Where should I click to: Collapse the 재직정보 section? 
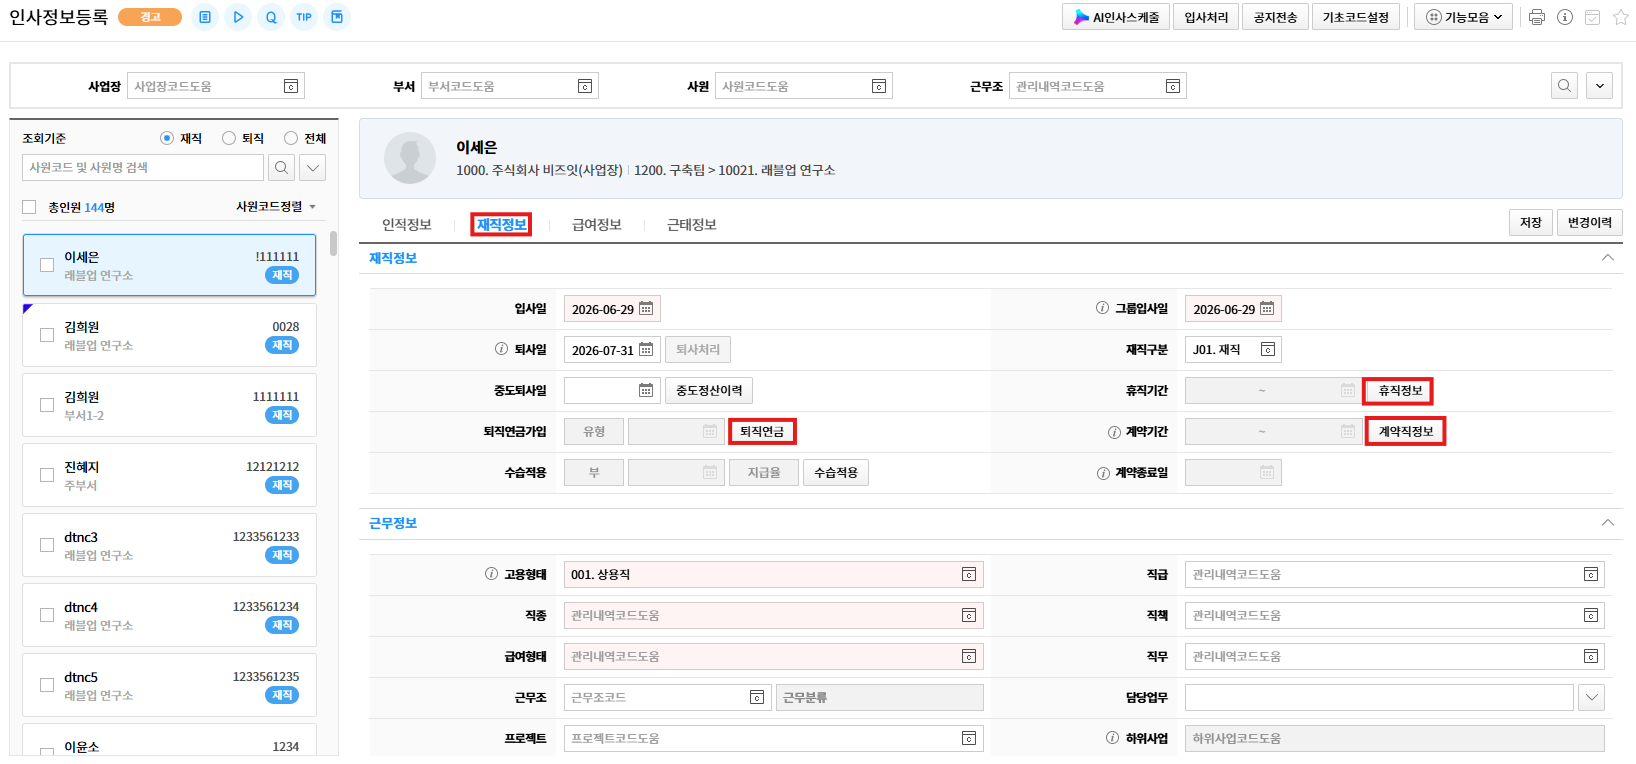point(1608,258)
